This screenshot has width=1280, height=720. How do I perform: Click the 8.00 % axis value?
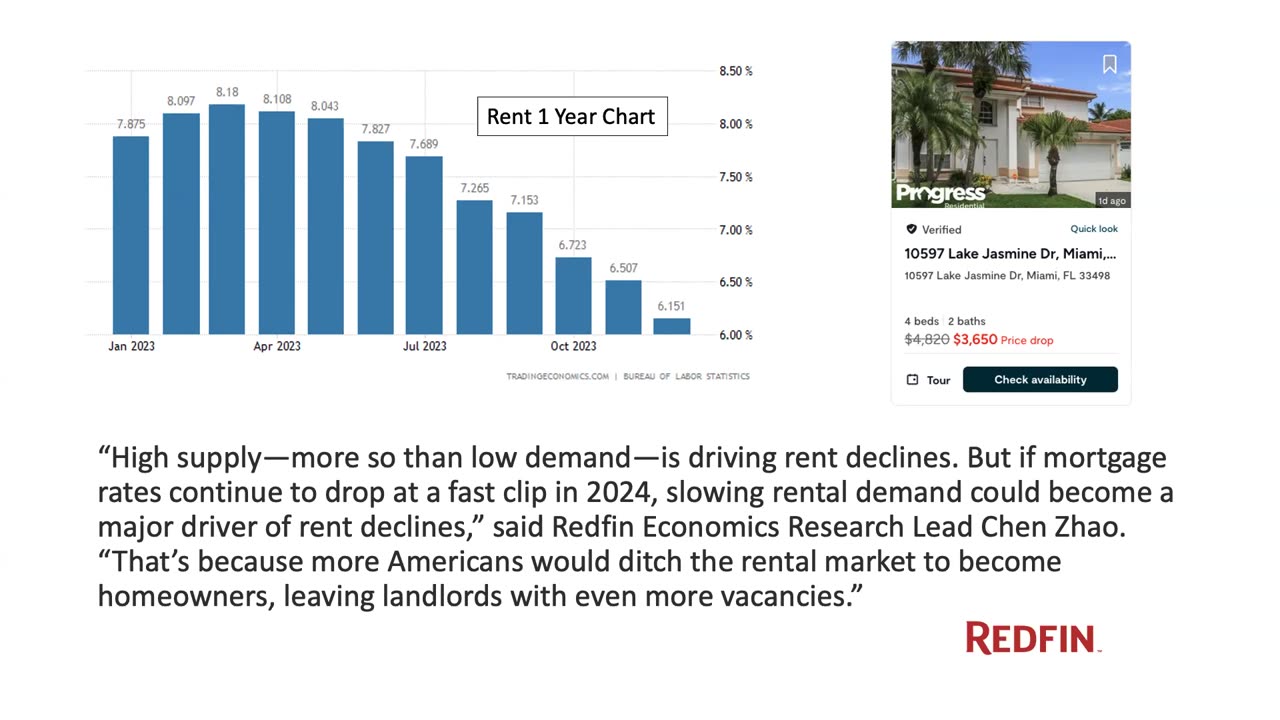coord(736,124)
